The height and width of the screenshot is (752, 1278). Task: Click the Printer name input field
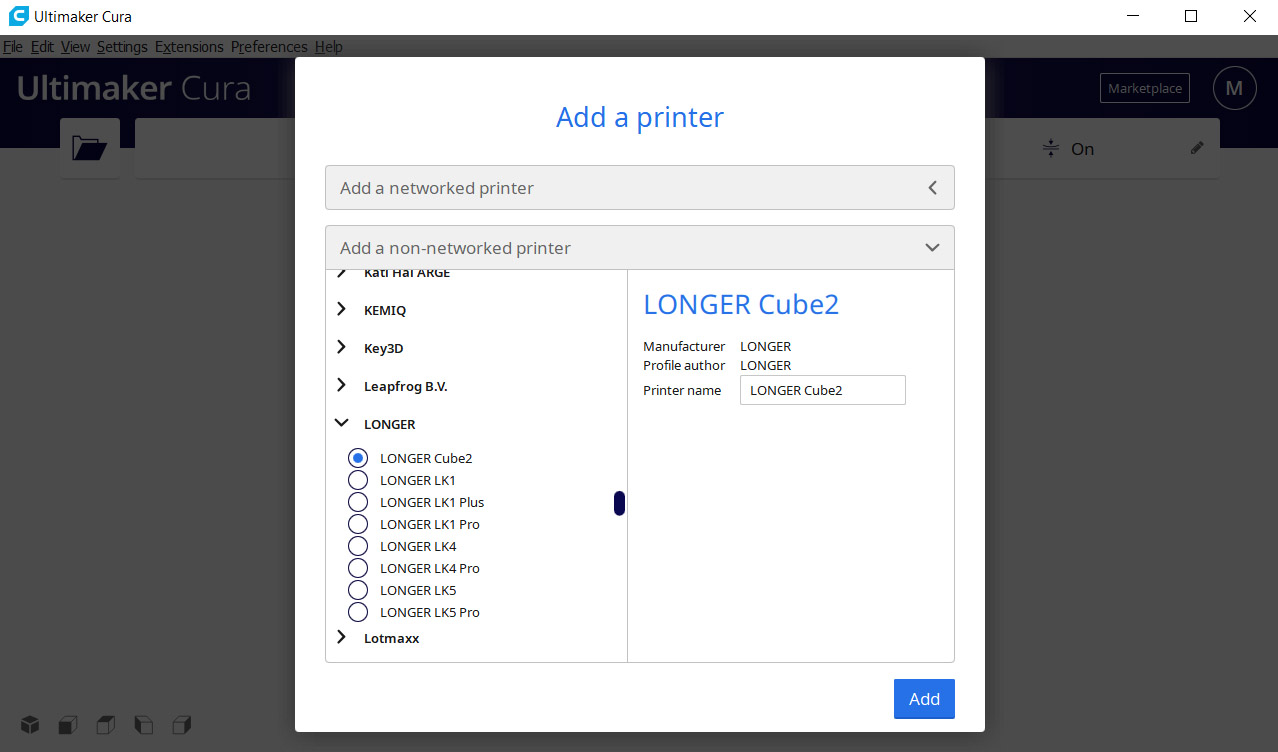click(823, 390)
